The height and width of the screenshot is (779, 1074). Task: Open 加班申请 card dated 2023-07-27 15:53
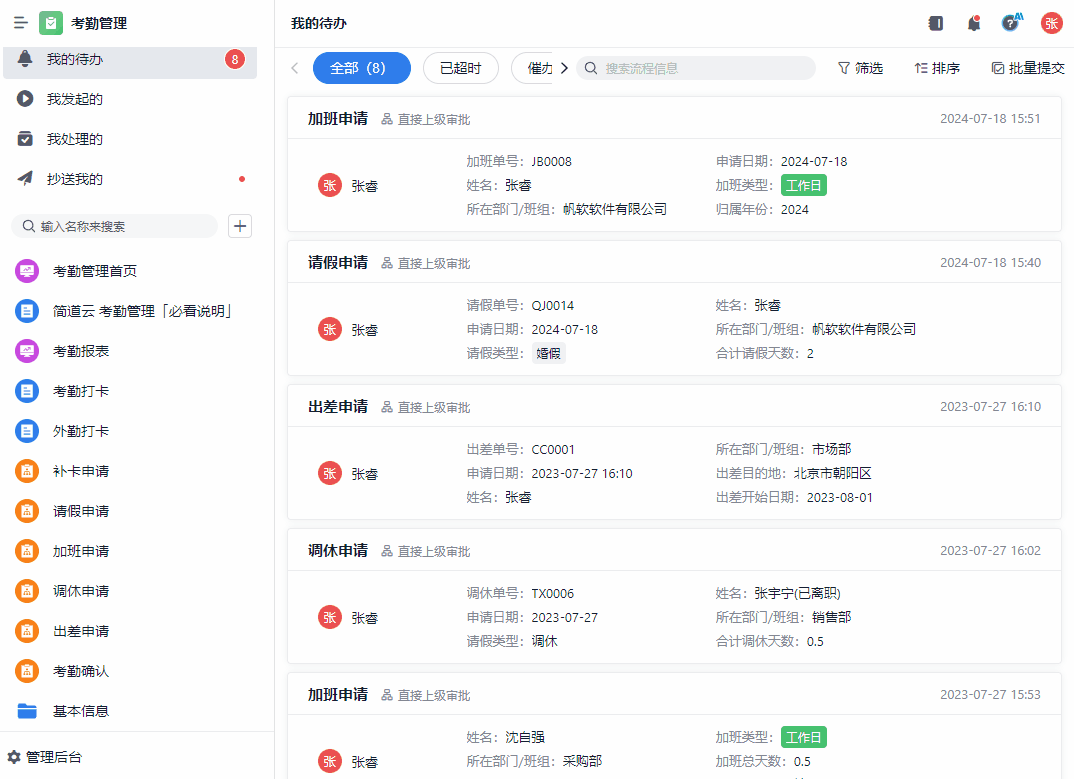point(674,726)
